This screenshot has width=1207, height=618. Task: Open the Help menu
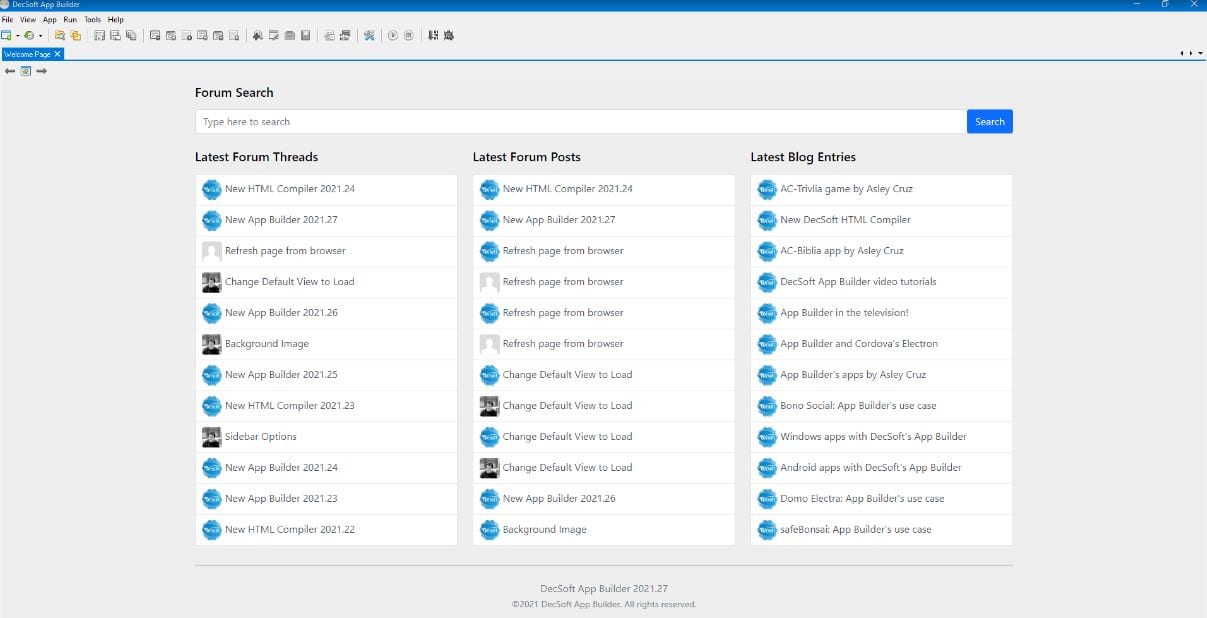(116, 20)
